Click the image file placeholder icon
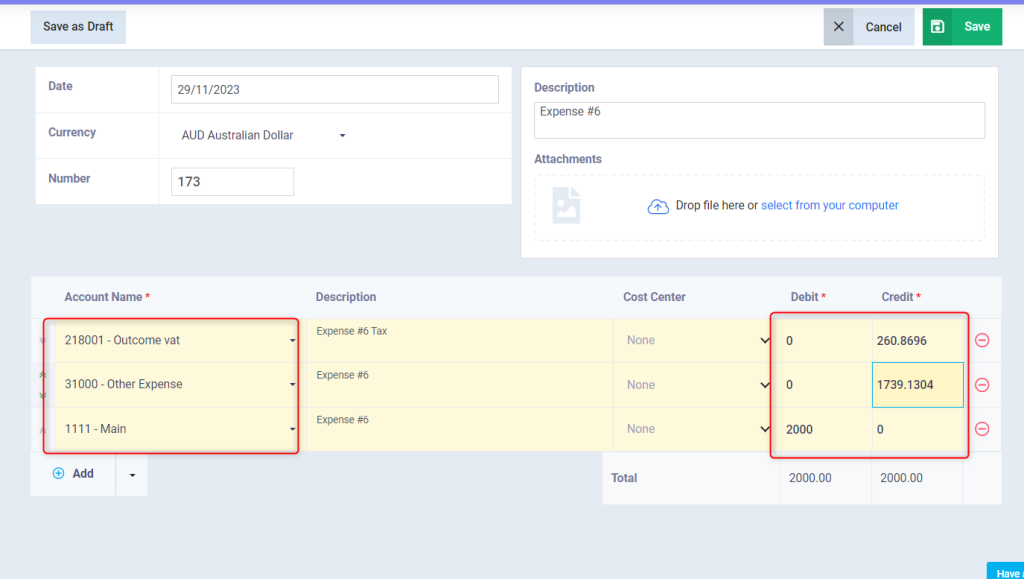This screenshot has height=579, width=1024. click(x=566, y=205)
